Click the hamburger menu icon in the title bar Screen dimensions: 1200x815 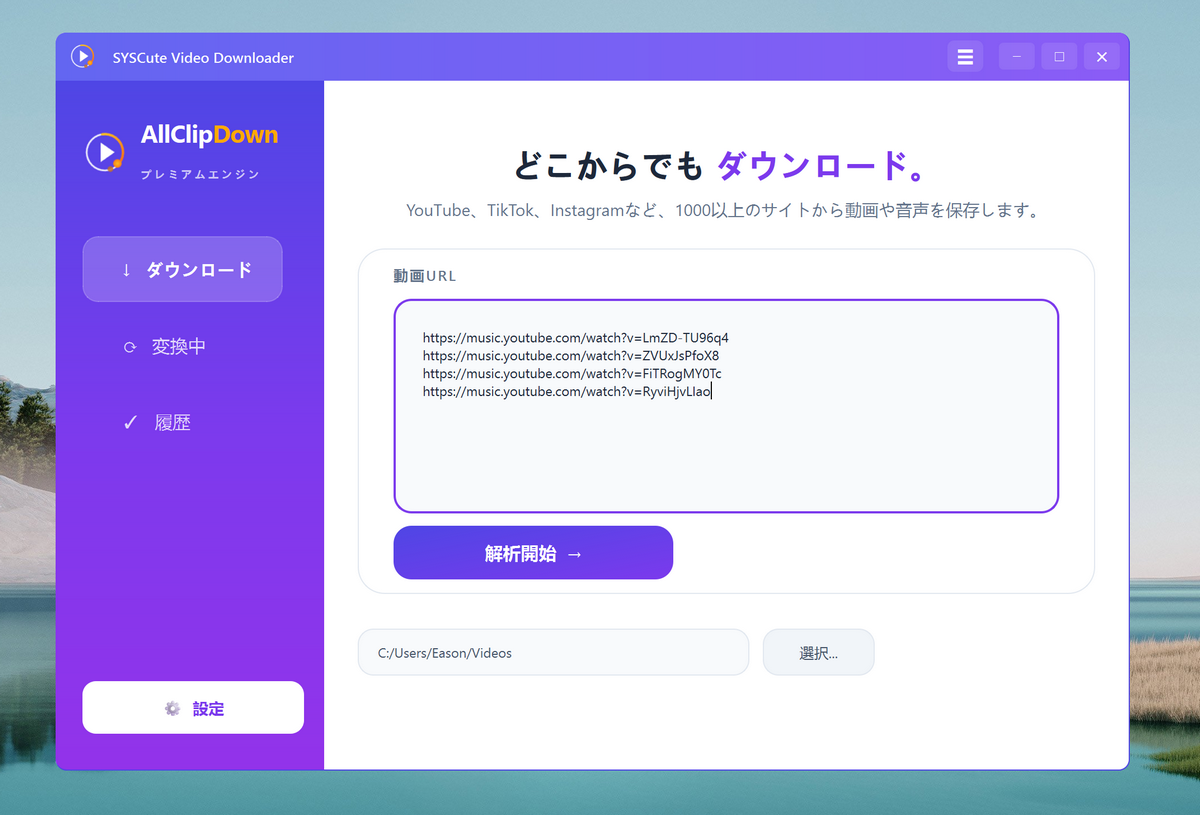pyautogui.click(x=965, y=56)
